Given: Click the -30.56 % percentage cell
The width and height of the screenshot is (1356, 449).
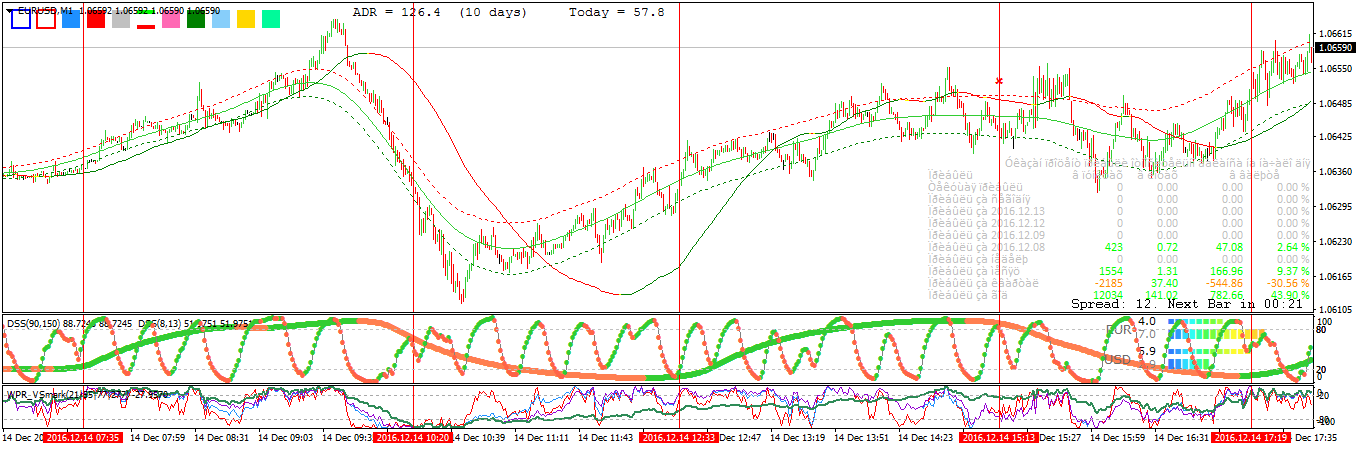Looking at the screenshot, I should (x=1287, y=283).
